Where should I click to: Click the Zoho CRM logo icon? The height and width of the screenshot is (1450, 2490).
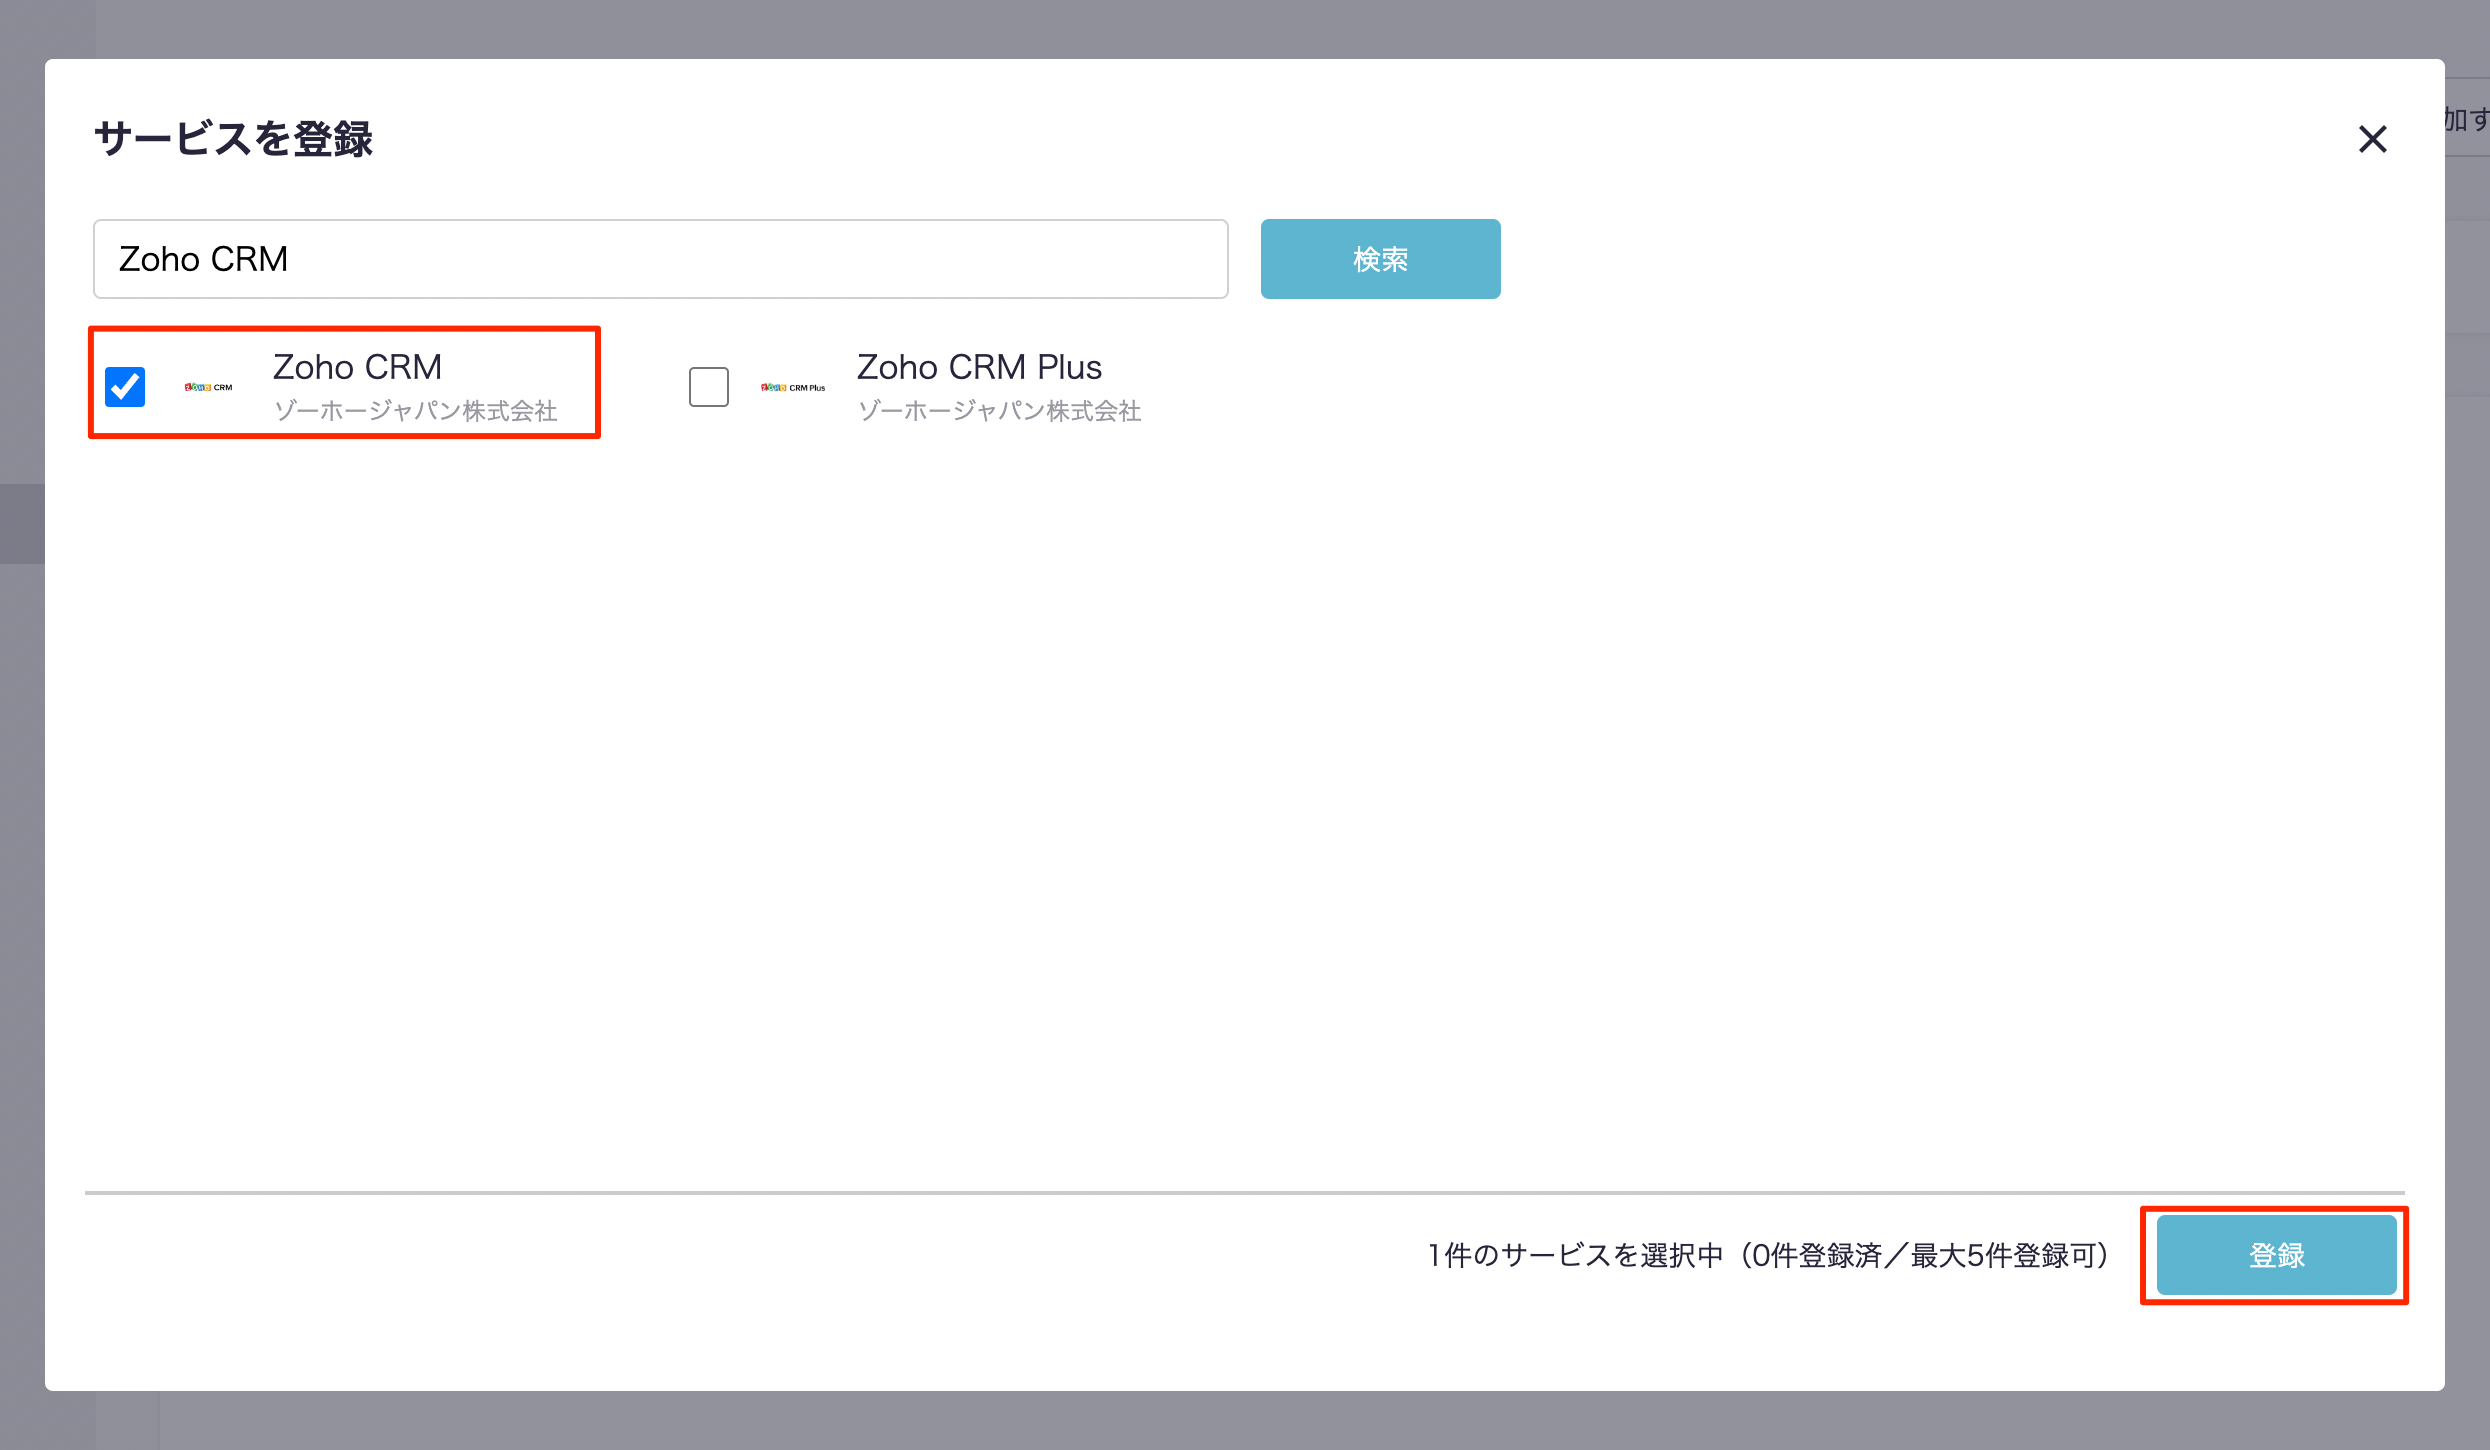pyautogui.click(x=208, y=387)
